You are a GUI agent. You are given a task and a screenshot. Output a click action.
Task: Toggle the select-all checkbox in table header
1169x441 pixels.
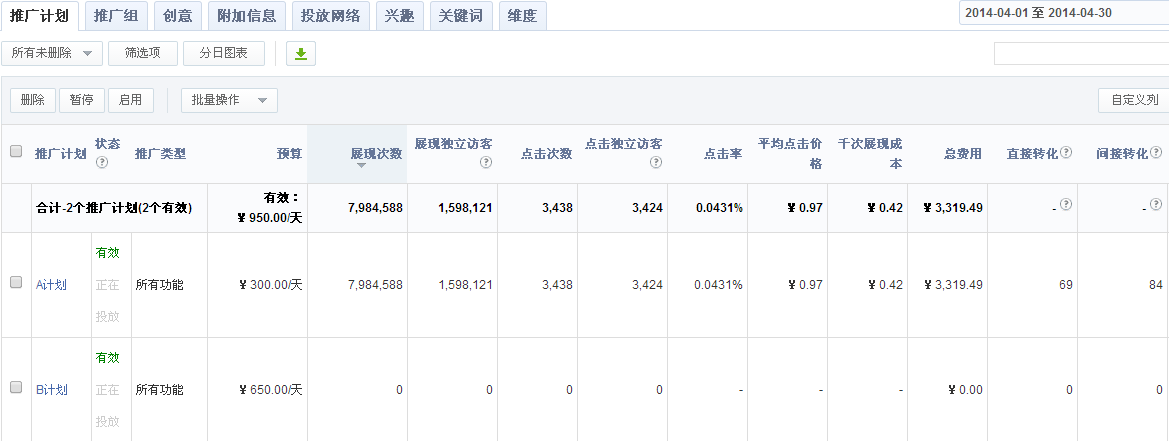tap(16, 152)
